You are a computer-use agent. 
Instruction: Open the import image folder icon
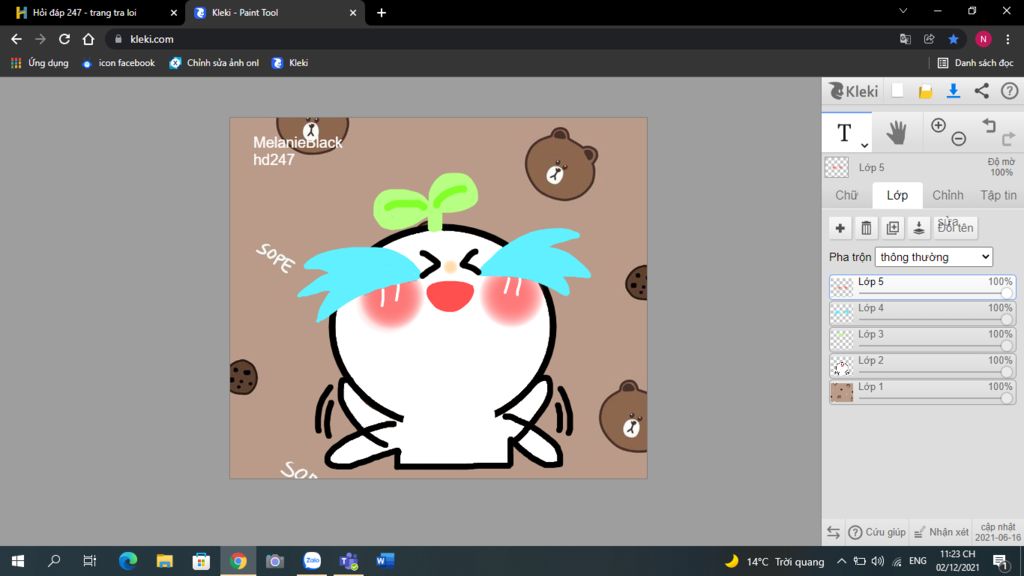click(x=925, y=91)
